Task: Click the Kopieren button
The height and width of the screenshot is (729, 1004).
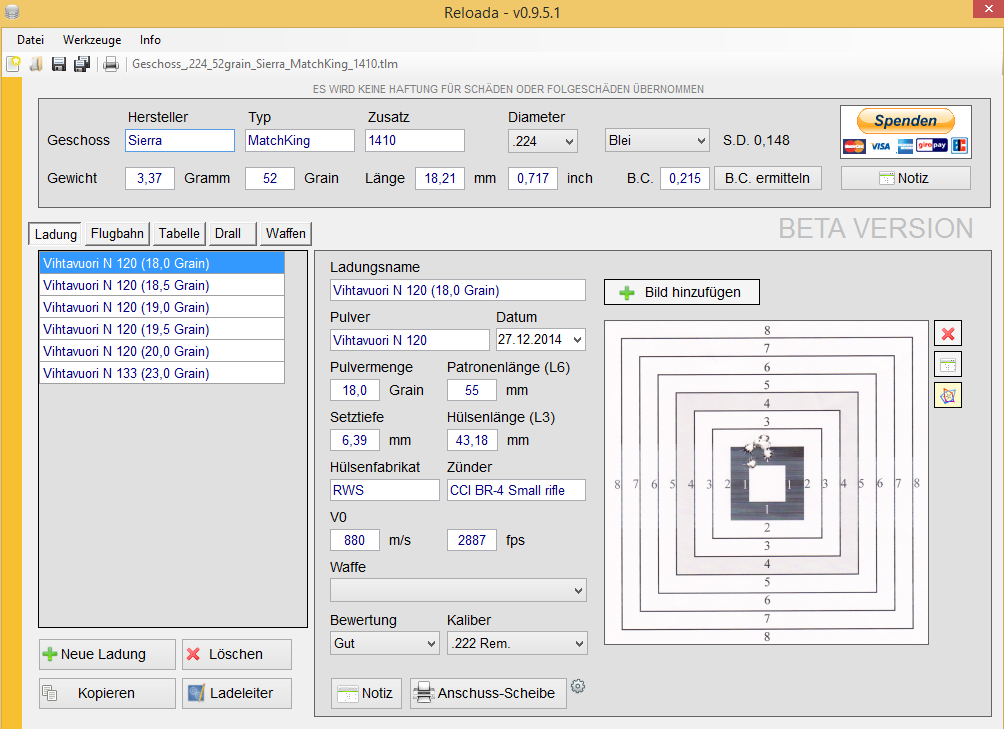Action: coord(107,693)
